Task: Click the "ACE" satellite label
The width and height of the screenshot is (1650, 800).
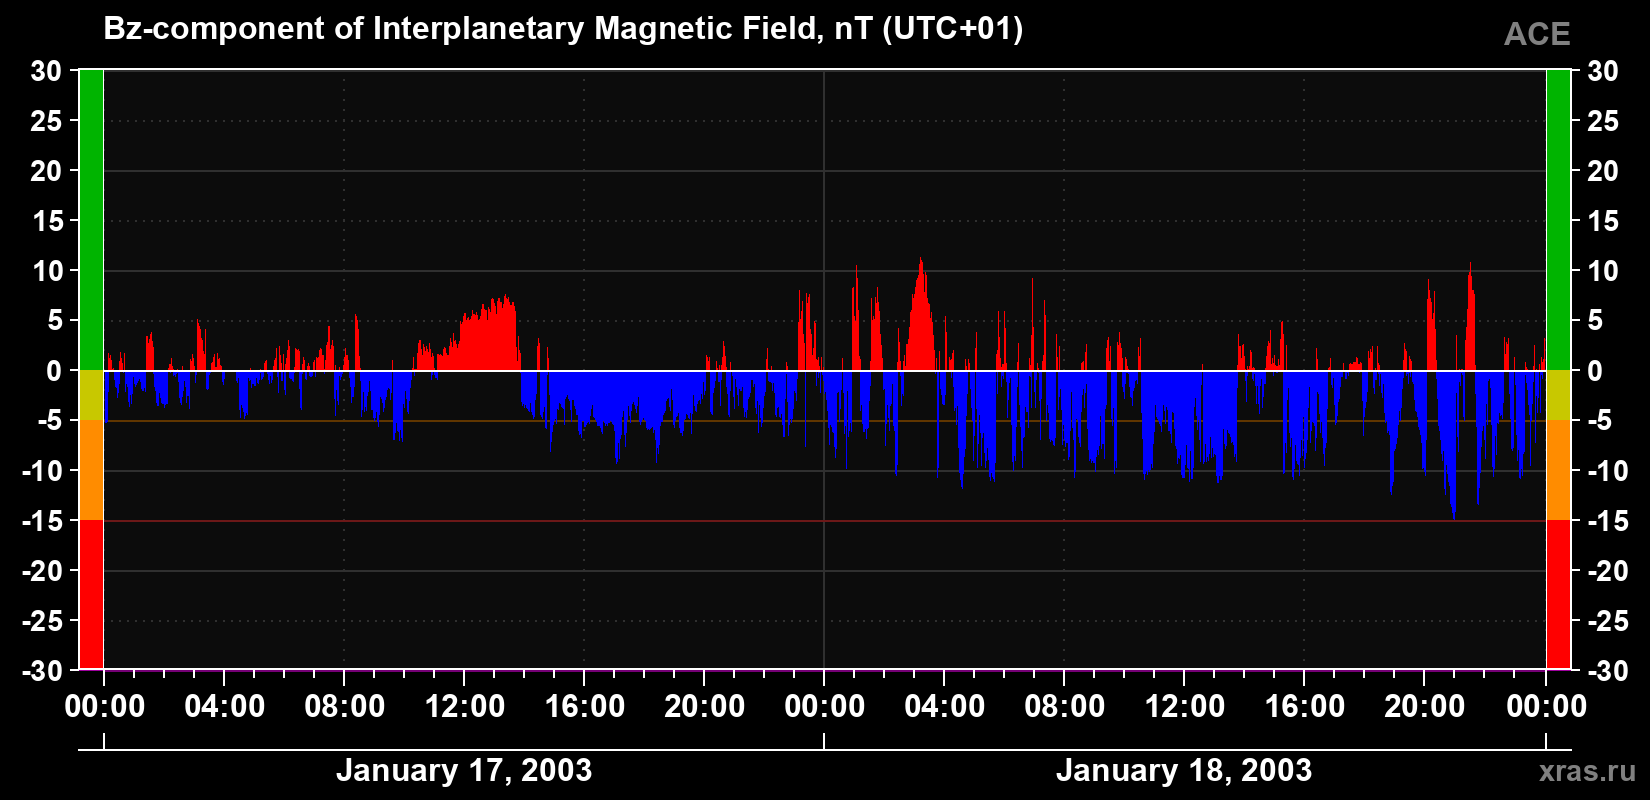Action: click(1537, 34)
